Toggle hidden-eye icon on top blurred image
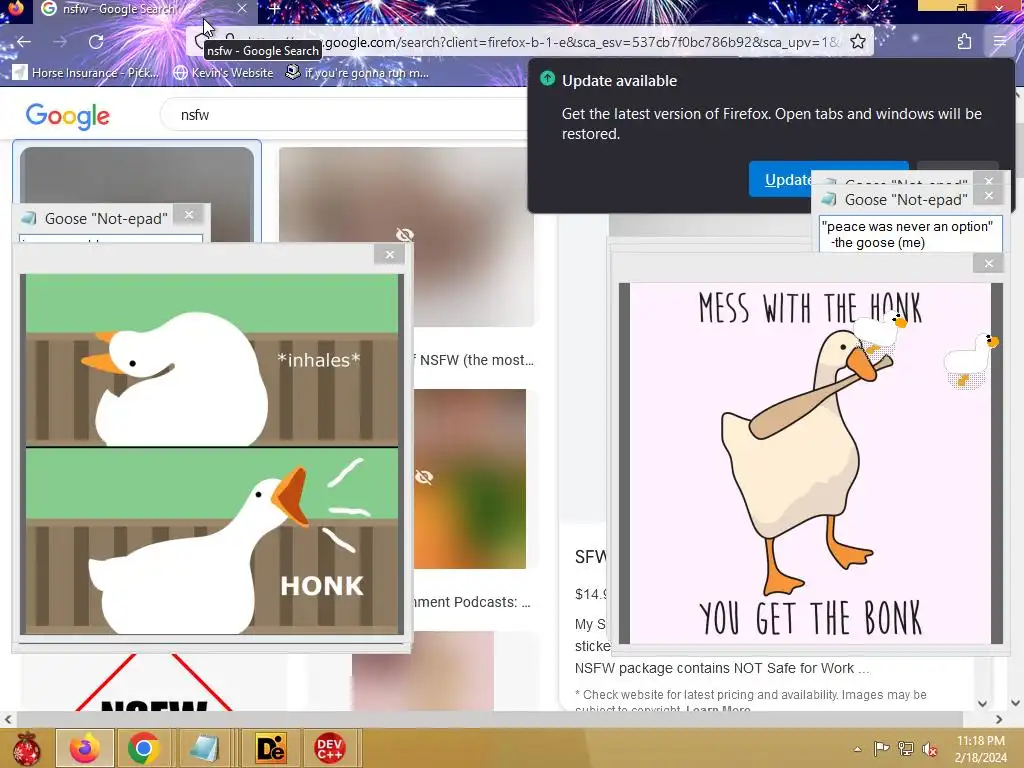 click(405, 234)
